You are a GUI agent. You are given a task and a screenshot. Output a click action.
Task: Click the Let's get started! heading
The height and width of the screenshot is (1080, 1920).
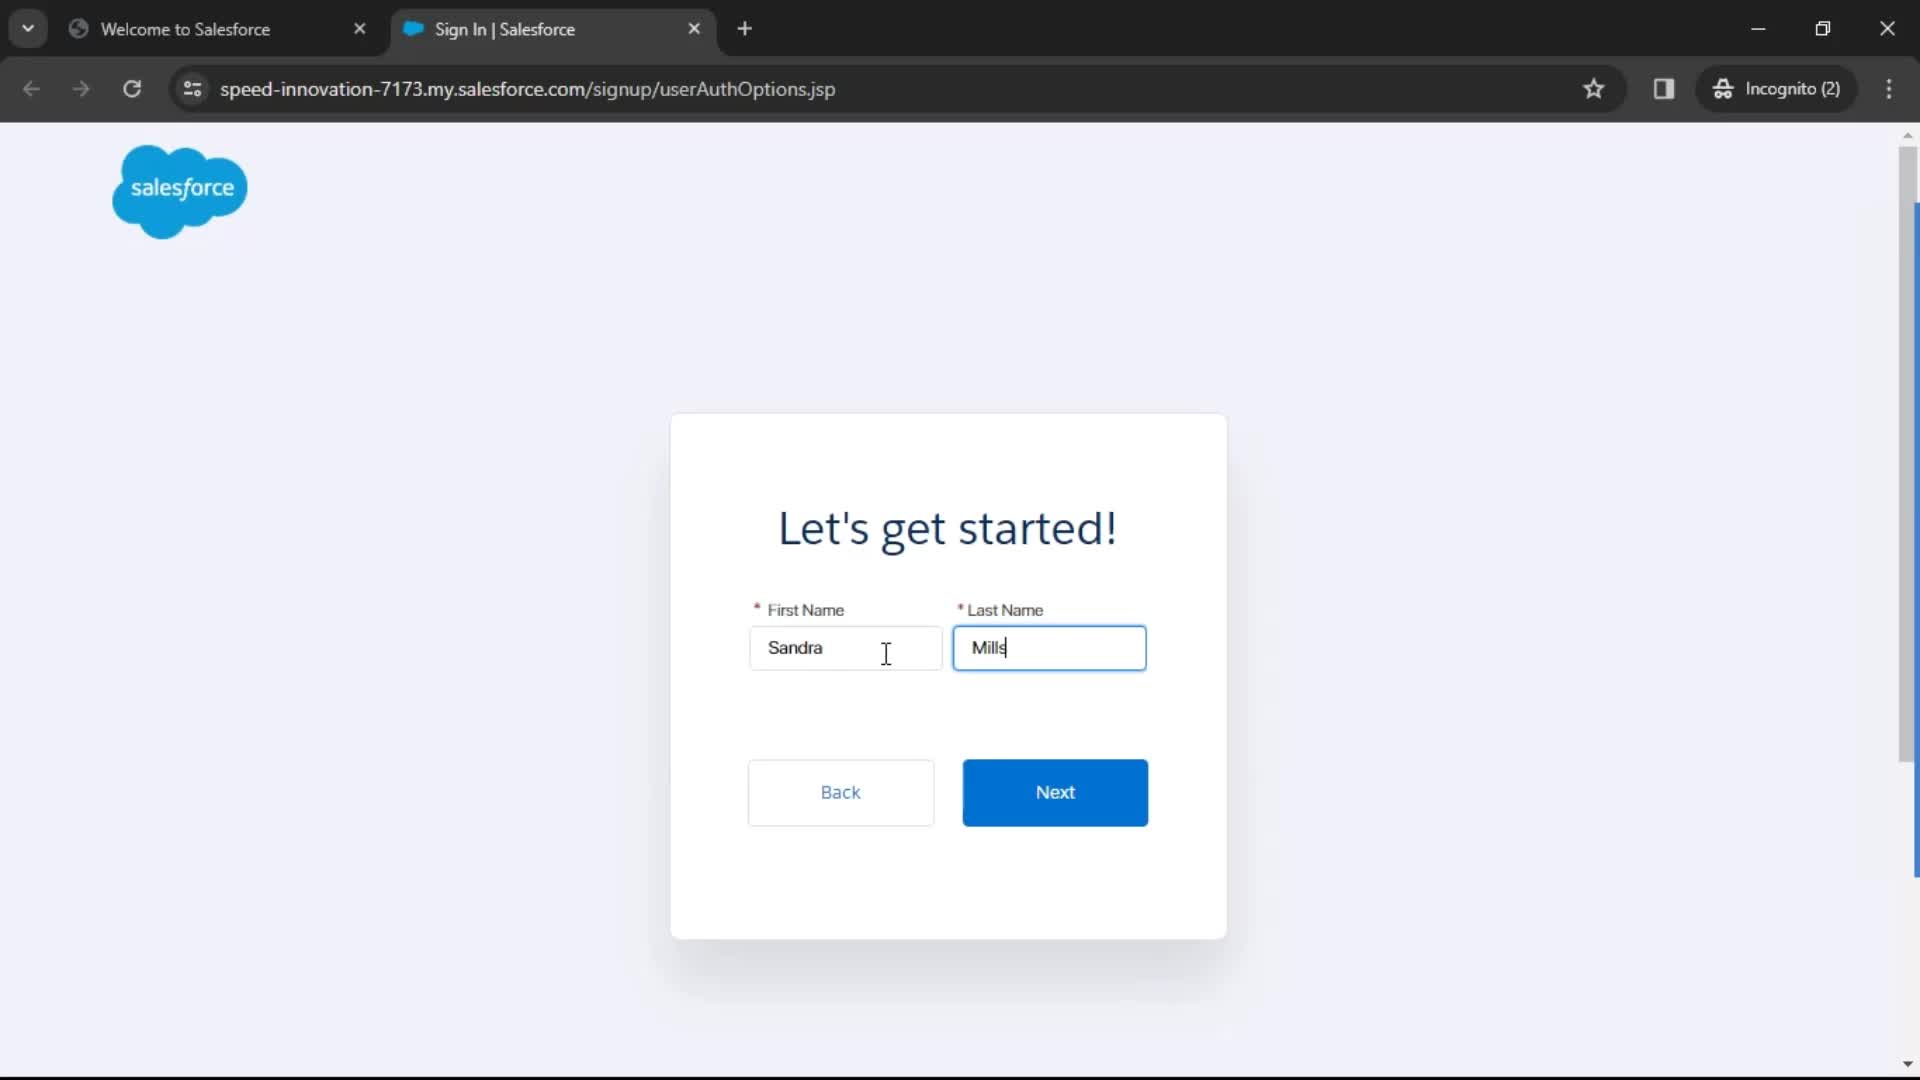pyautogui.click(x=947, y=529)
